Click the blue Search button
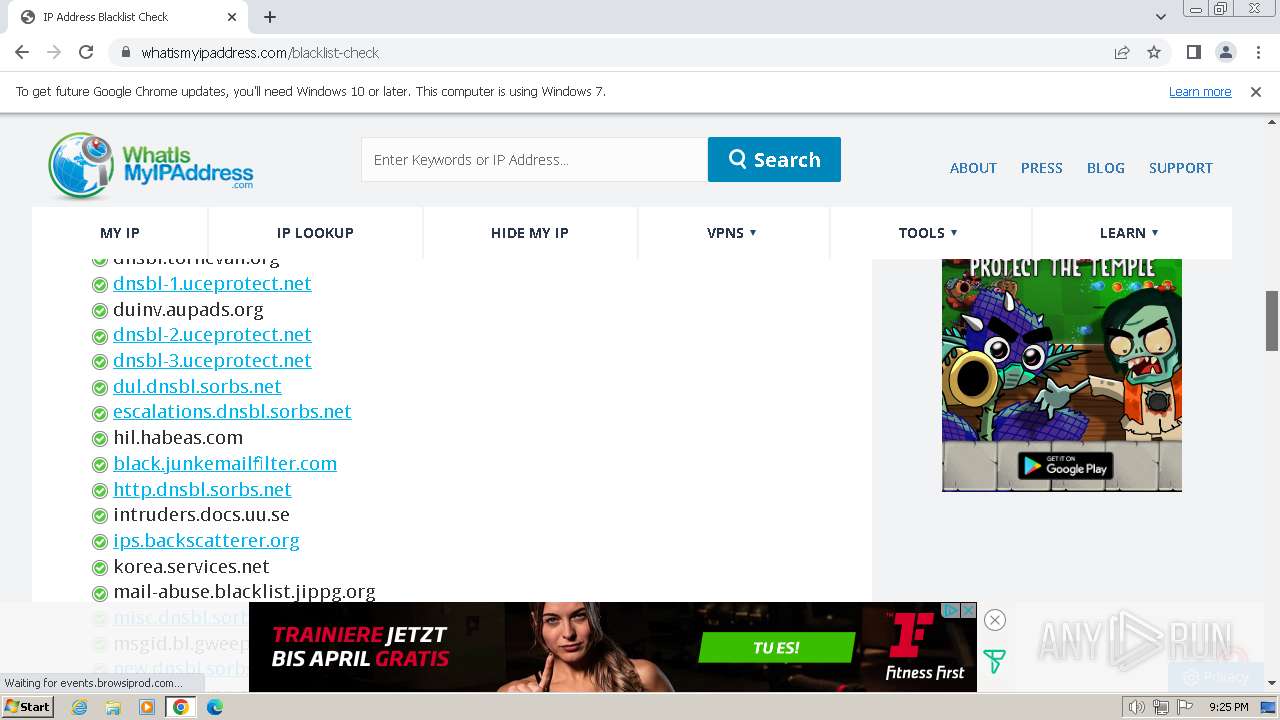 click(x=774, y=160)
